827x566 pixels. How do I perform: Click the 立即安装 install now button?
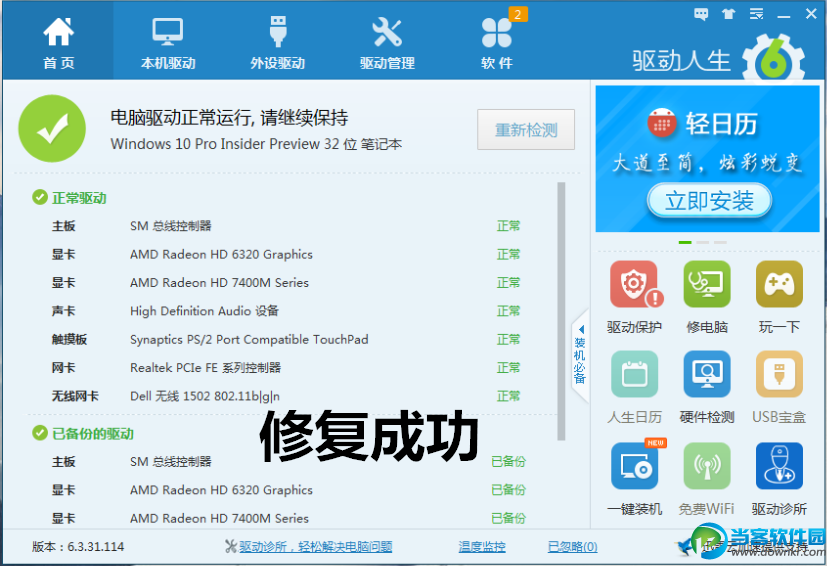709,200
